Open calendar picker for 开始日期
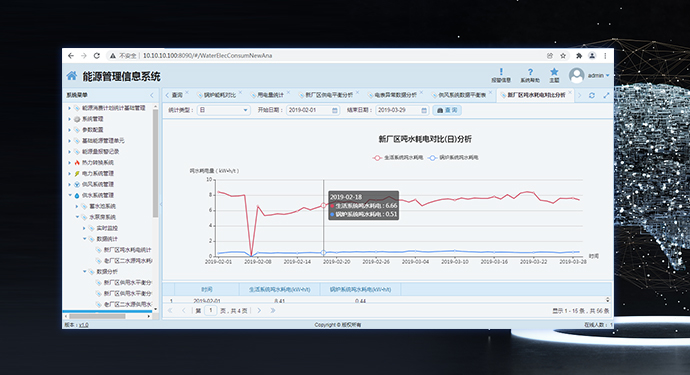This screenshot has width=690, height=375. [x=334, y=110]
